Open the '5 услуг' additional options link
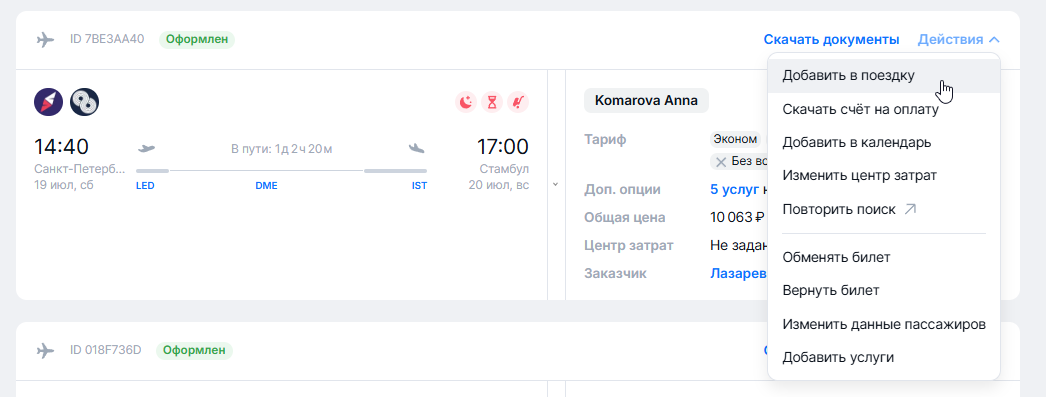Image resolution: width=1046 pixels, height=397 pixels. point(734,189)
